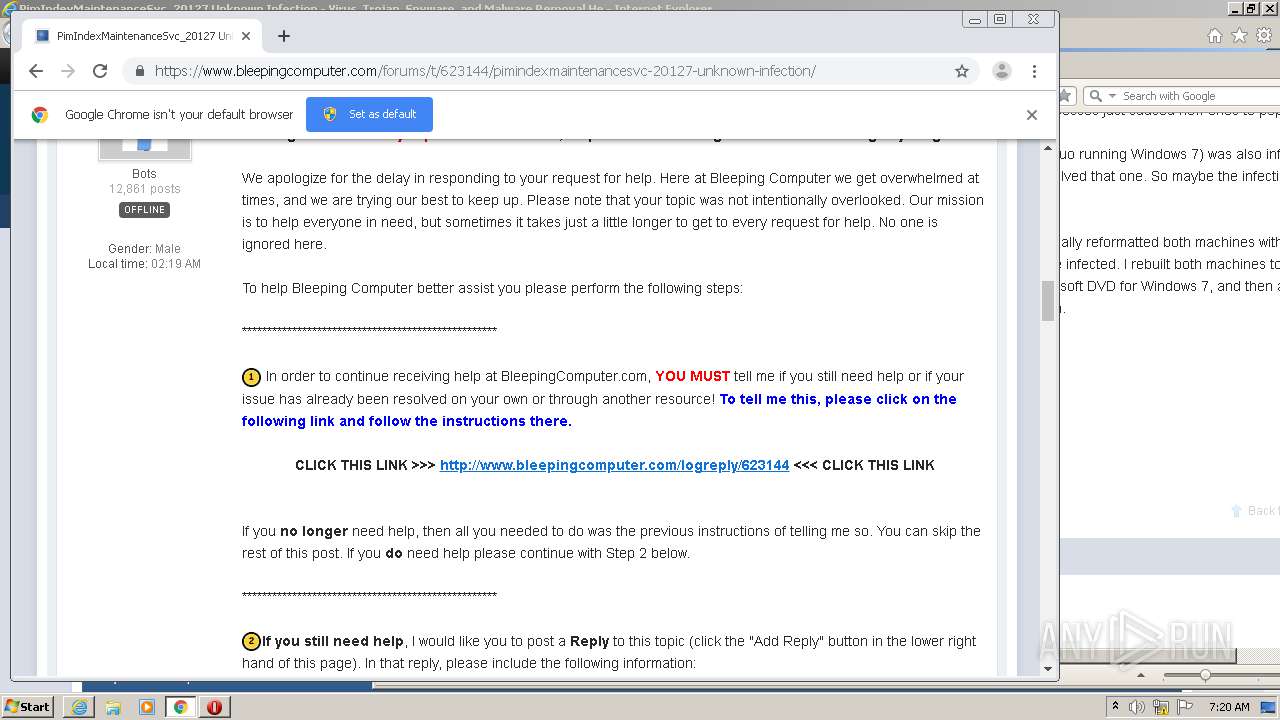This screenshot has height=720, width=1280.
Task: Click the '12,861 posts' text
Action: 144,189
